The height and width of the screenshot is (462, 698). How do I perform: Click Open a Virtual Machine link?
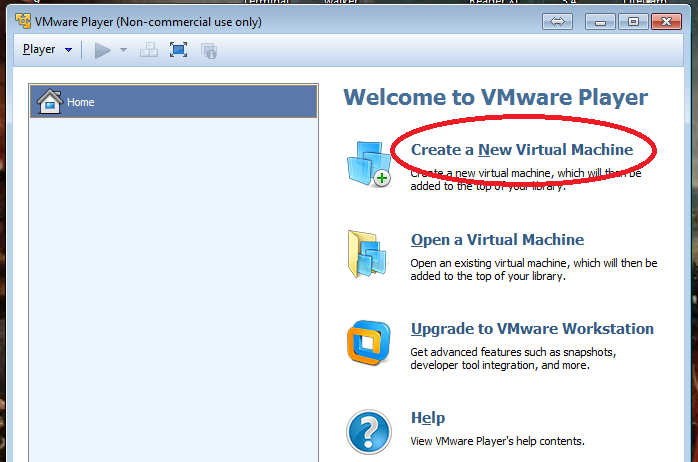[x=497, y=240]
